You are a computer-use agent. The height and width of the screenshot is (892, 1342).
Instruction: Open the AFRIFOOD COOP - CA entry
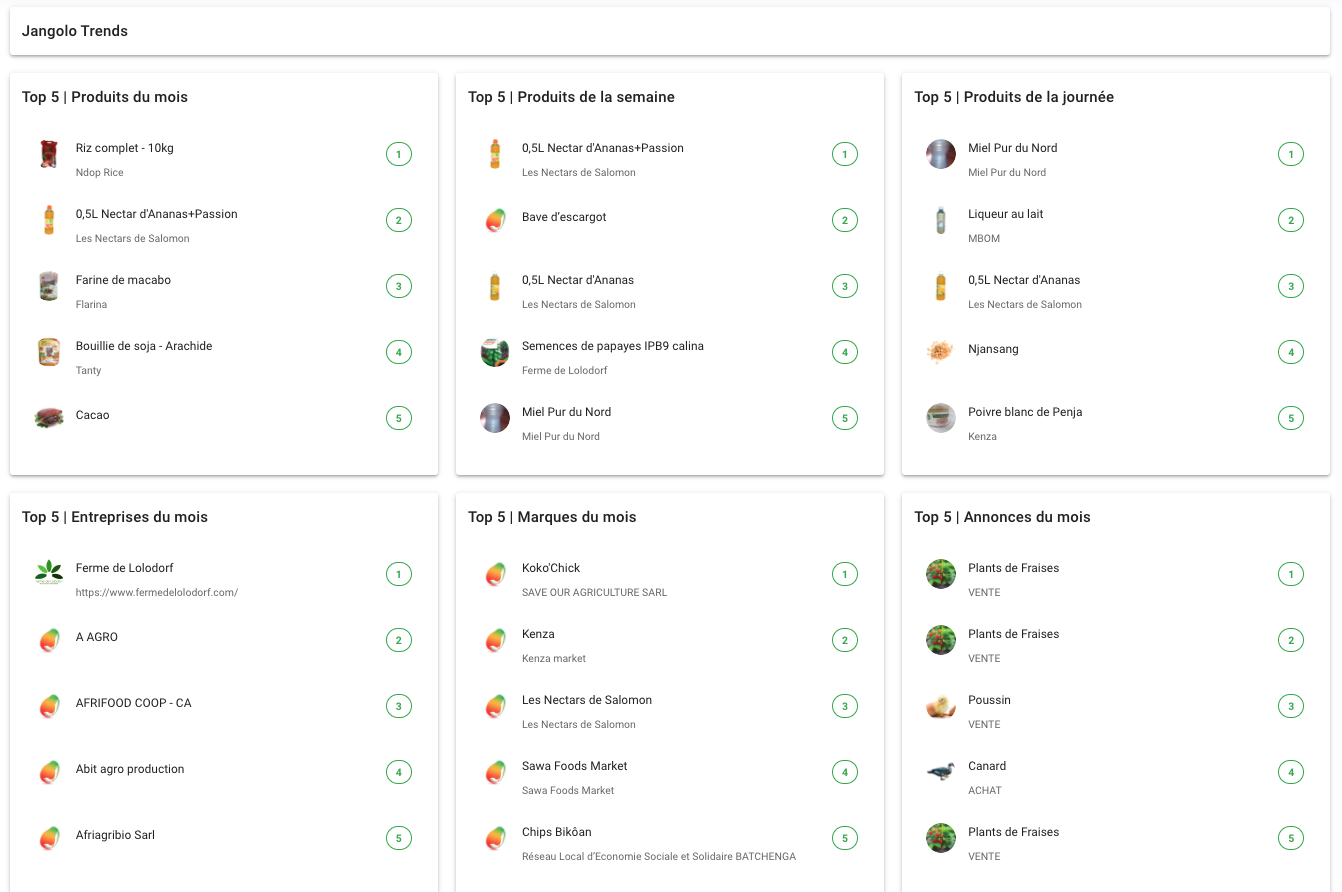[134, 703]
